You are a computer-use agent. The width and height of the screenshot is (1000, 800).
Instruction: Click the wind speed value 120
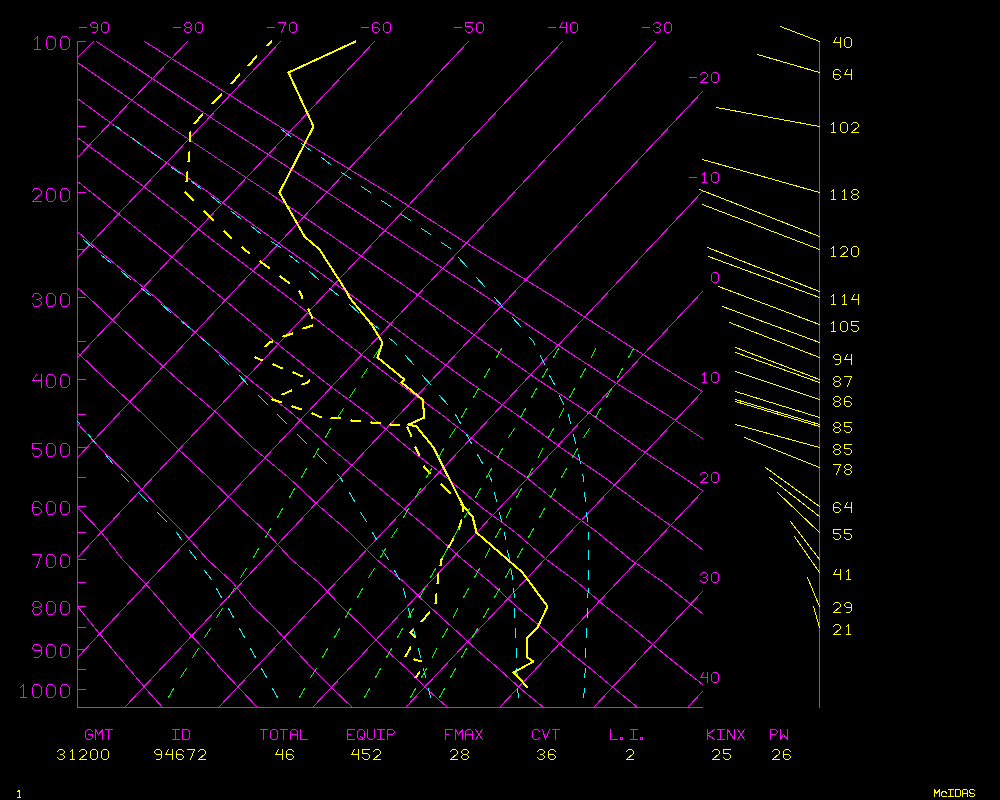coord(845,252)
